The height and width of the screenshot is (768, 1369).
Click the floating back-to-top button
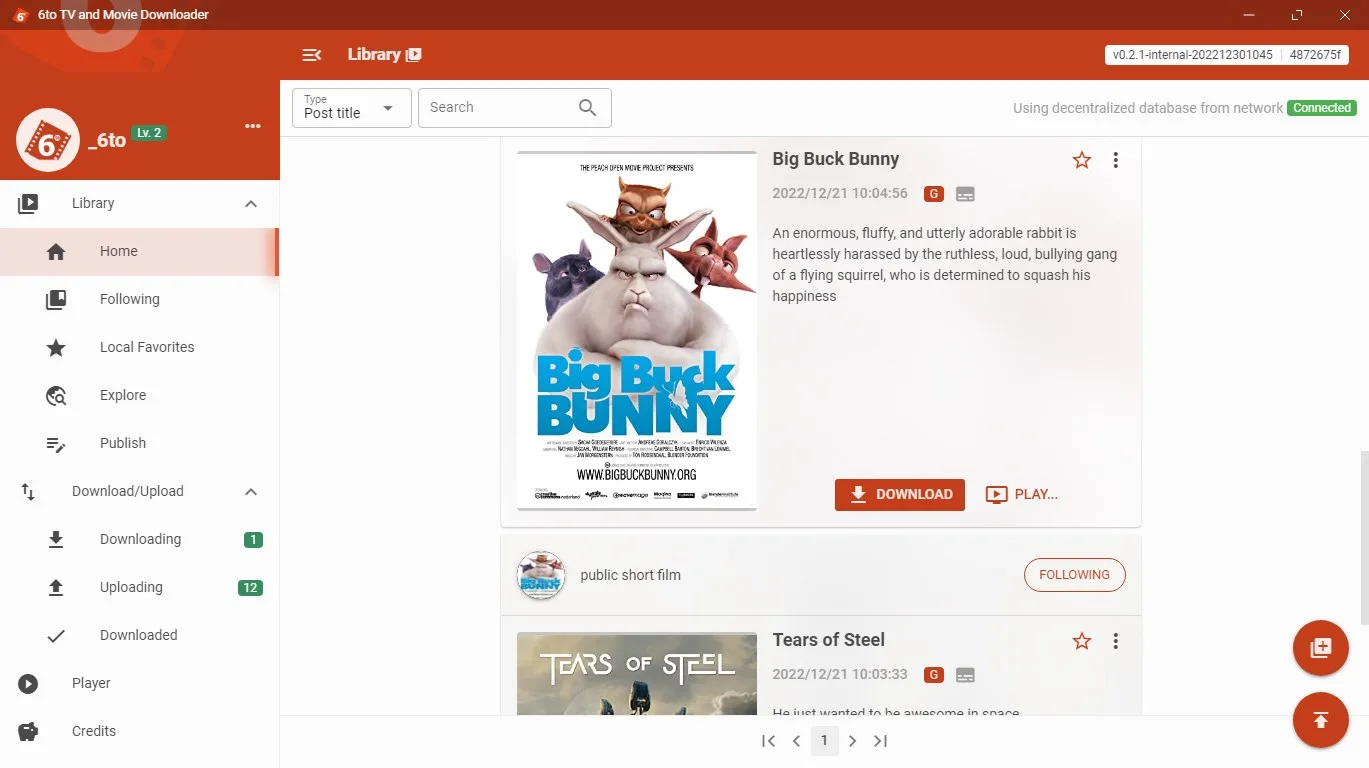pyautogui.click(x=1320, y=720)
